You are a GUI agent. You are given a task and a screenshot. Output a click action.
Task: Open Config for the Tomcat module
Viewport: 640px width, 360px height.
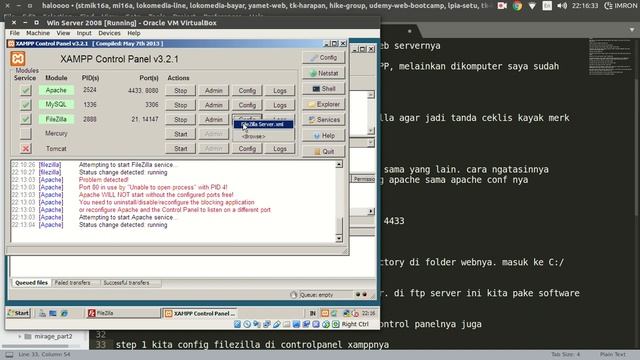pyautogui.click(x=247, y=149)
